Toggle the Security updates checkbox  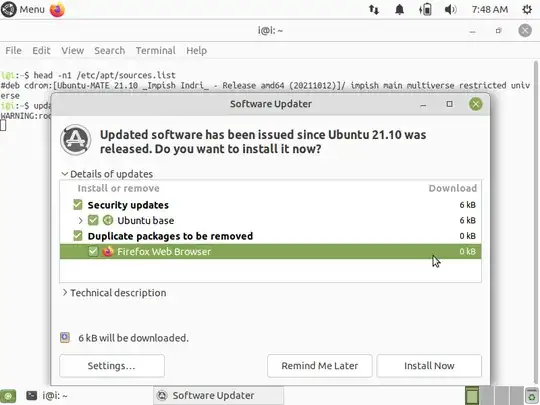point(78,205)
